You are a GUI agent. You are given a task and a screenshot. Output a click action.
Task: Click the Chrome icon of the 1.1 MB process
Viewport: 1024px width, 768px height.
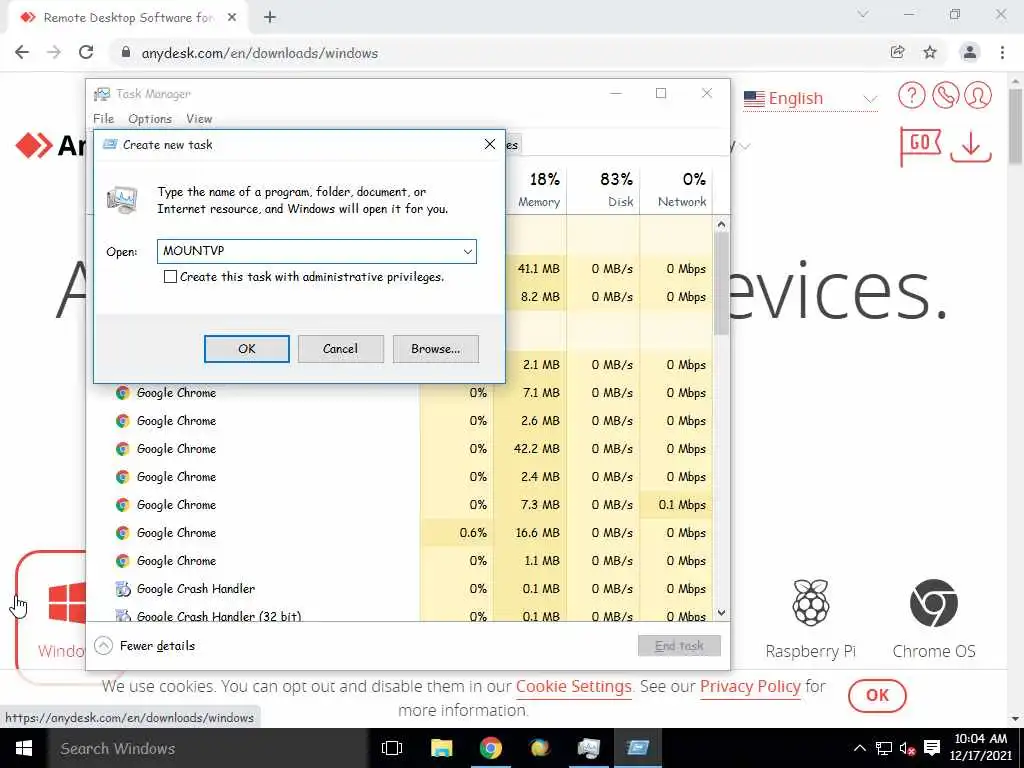pos(123,561)
